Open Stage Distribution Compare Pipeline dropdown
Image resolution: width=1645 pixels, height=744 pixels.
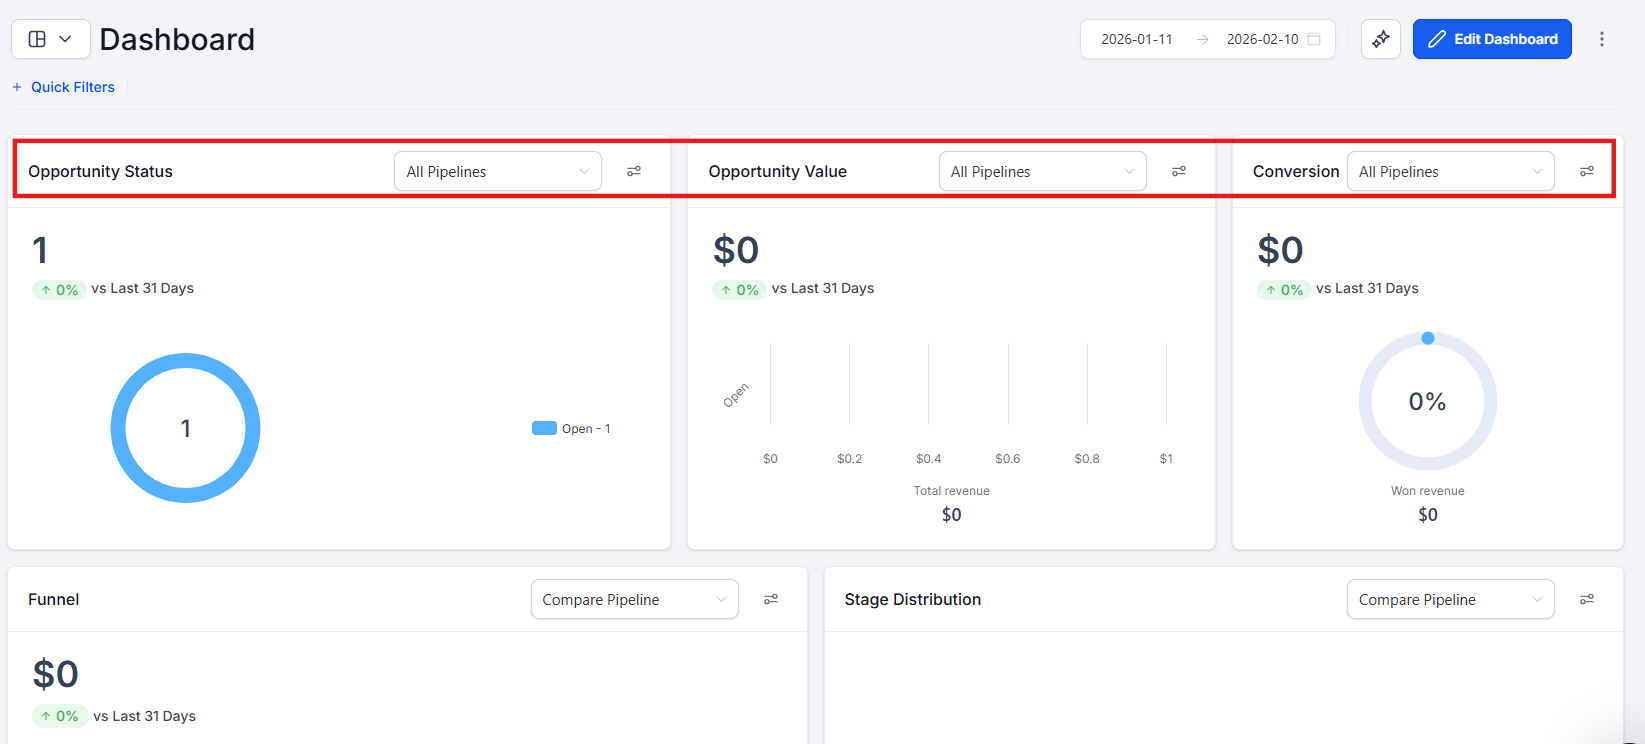1450,600
